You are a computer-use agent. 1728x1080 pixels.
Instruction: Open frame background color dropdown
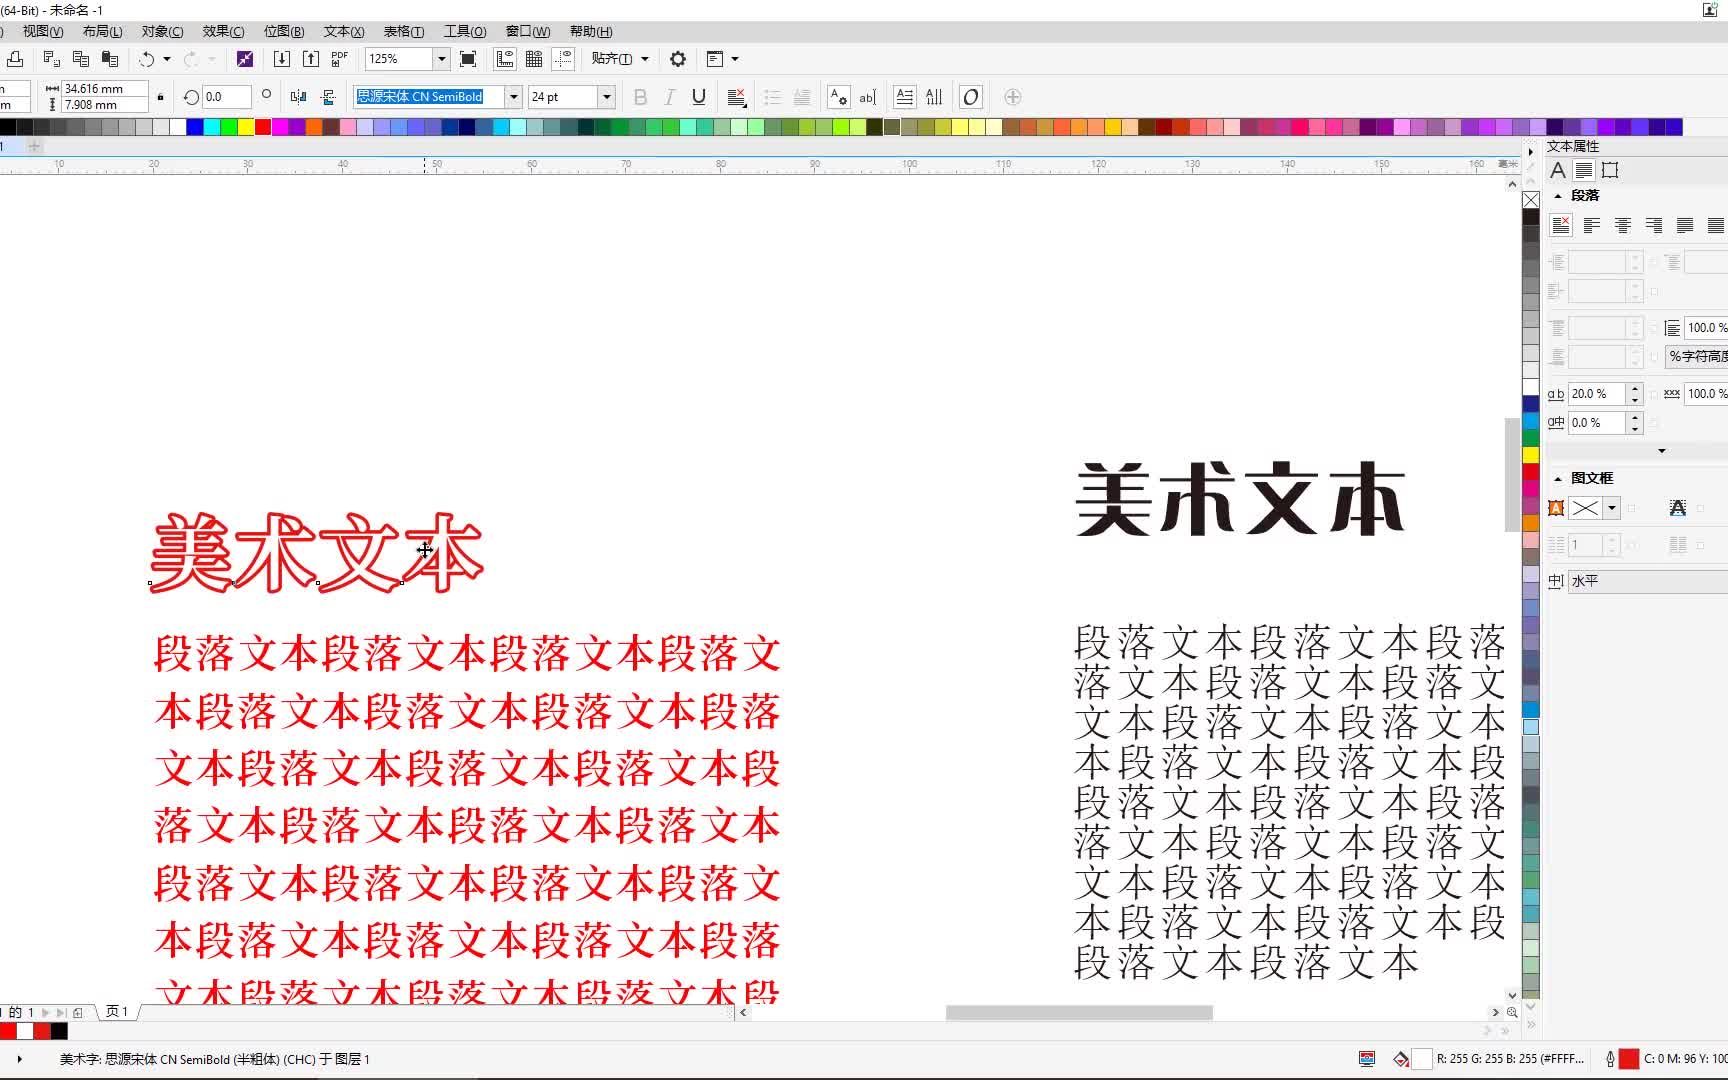[1611, 508]
